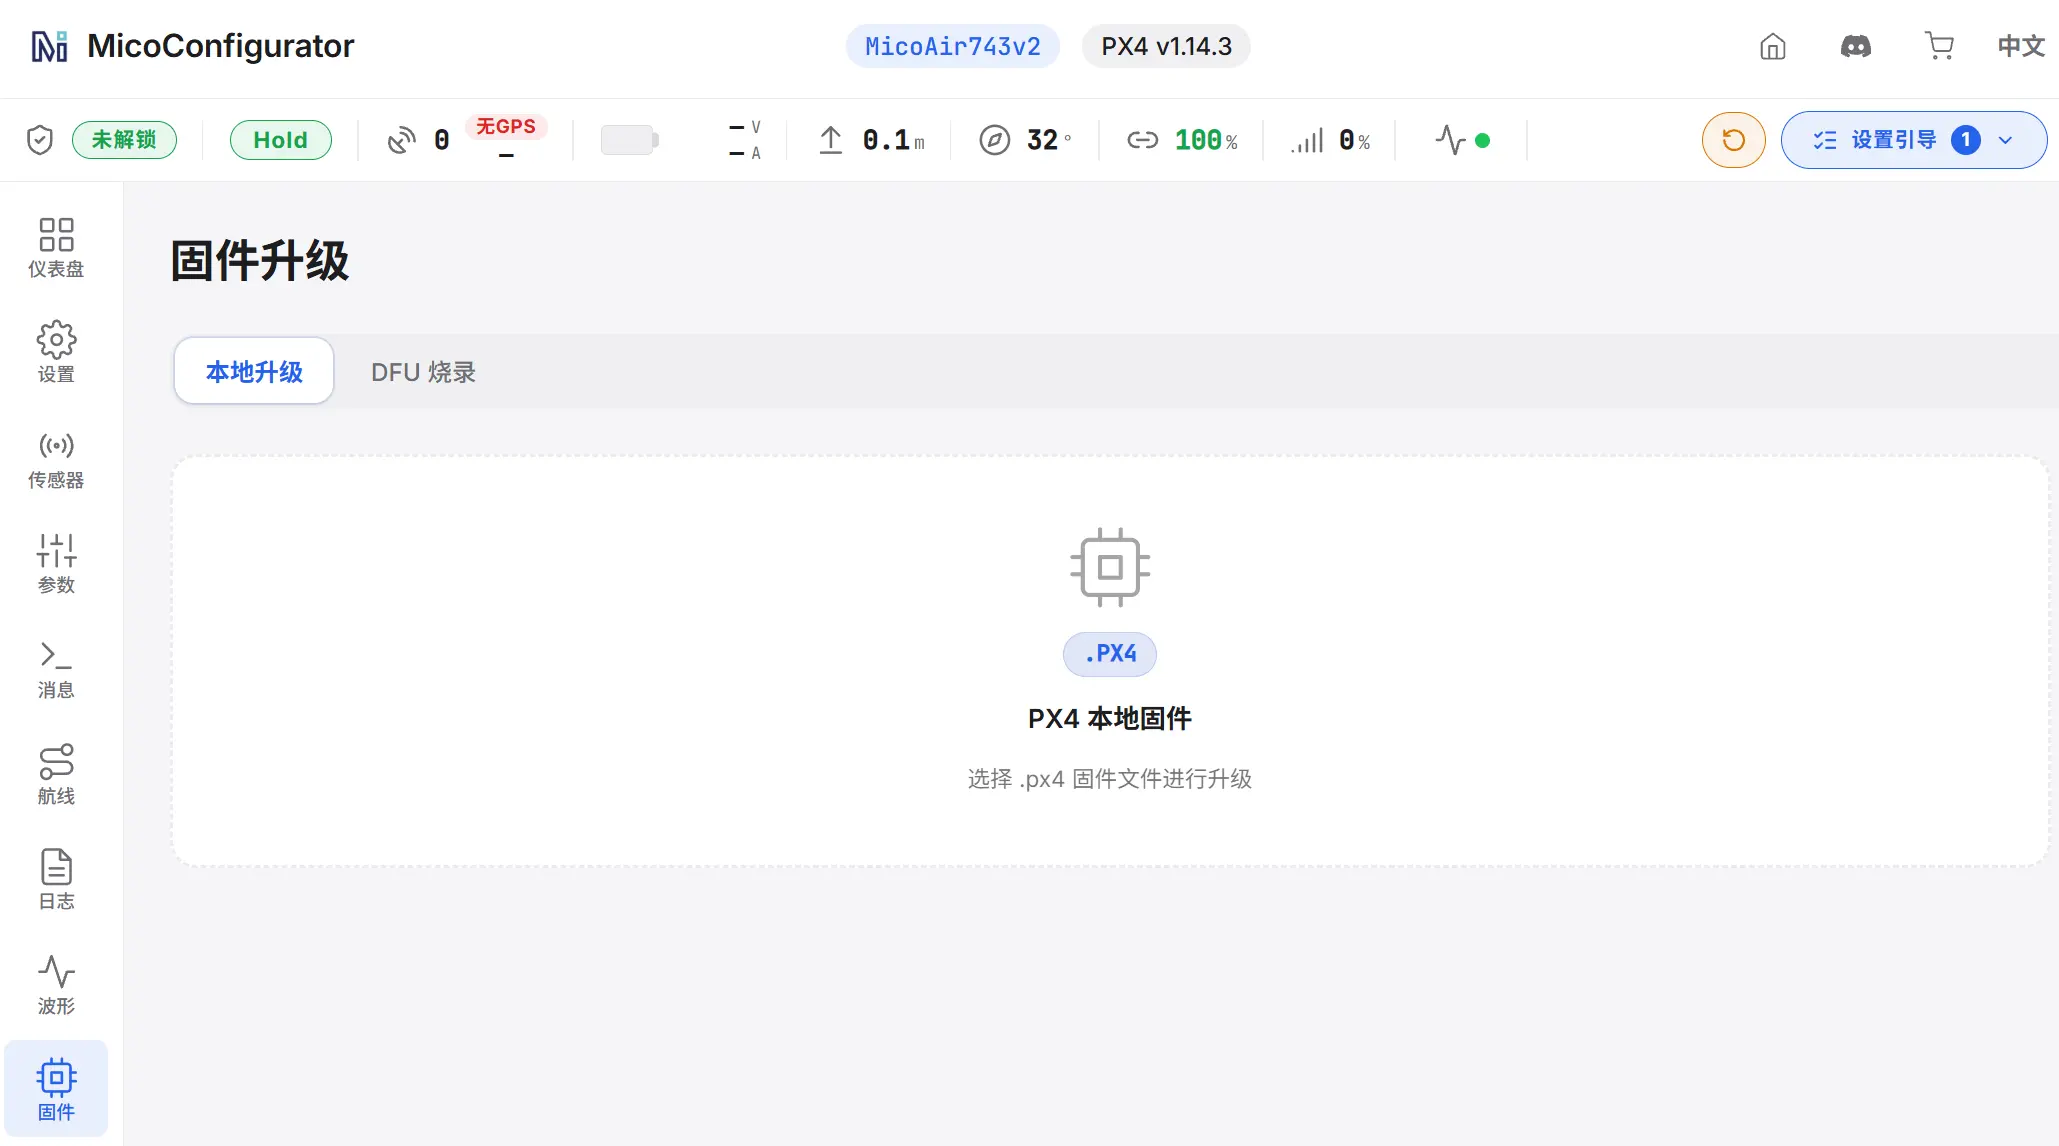Click the chip icon in upload area
This screenshot has height=1146, width=2059.
[1110, 567]
